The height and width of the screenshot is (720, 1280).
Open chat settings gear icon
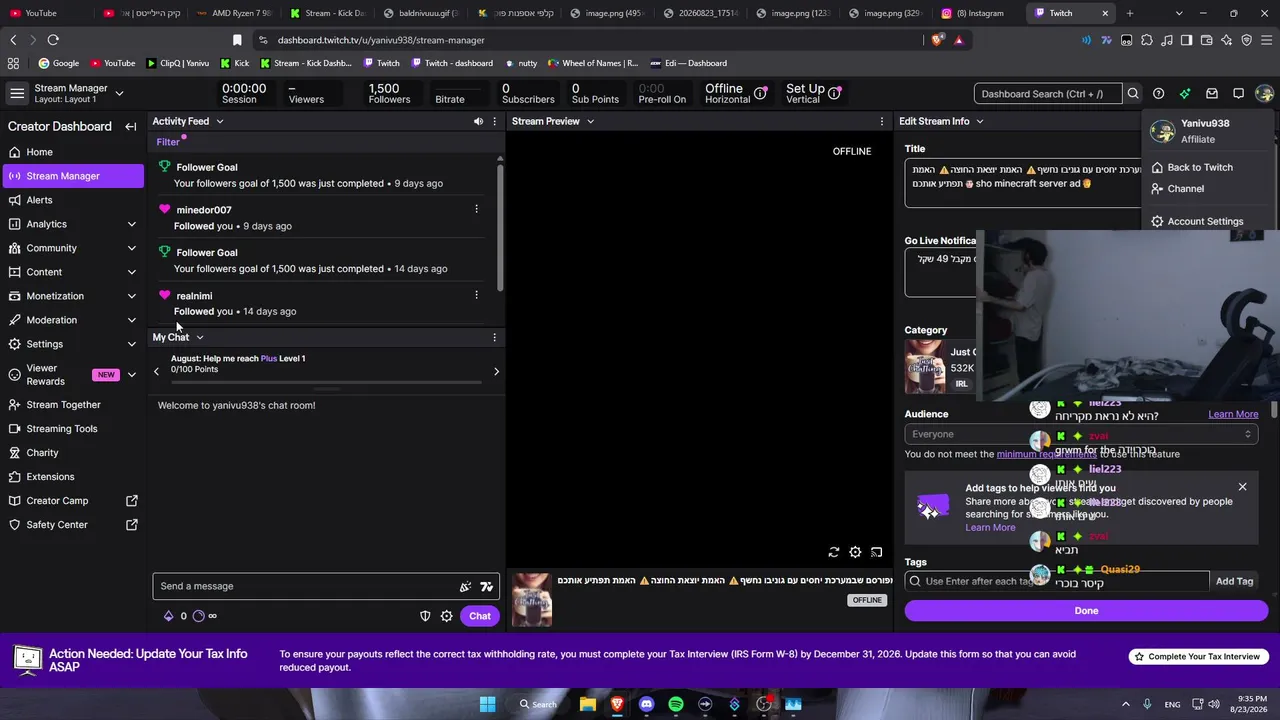(447, 616)
